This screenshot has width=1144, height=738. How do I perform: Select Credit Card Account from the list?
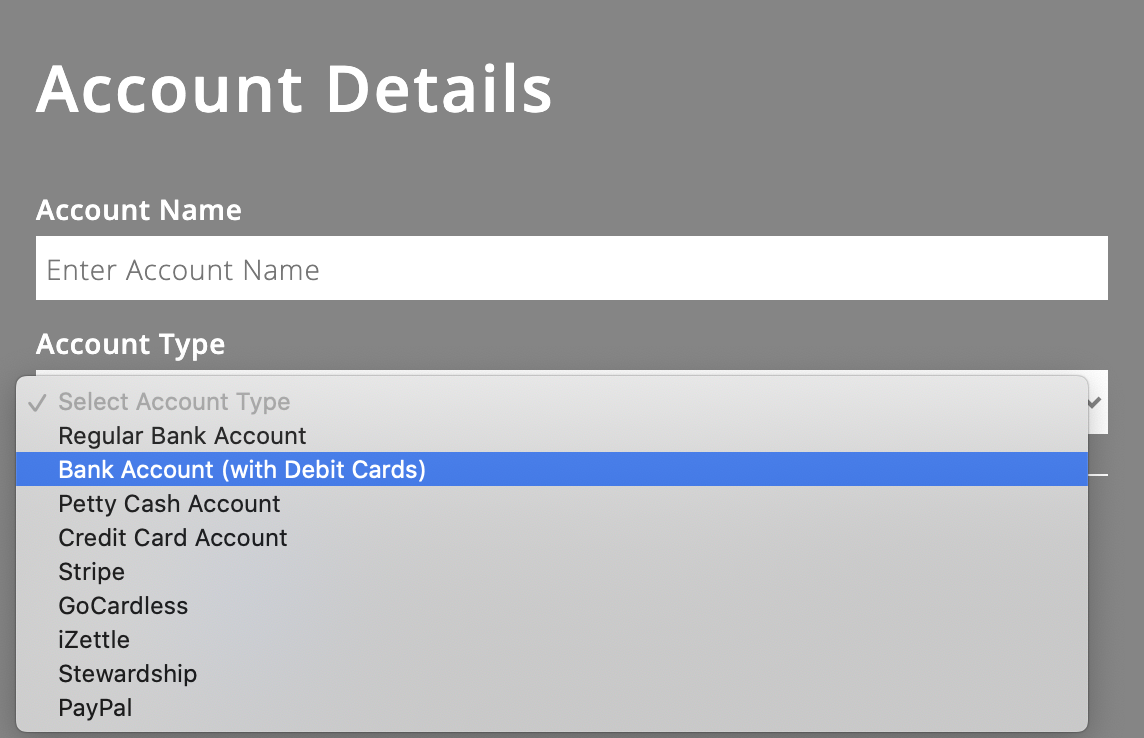(172, 537)
